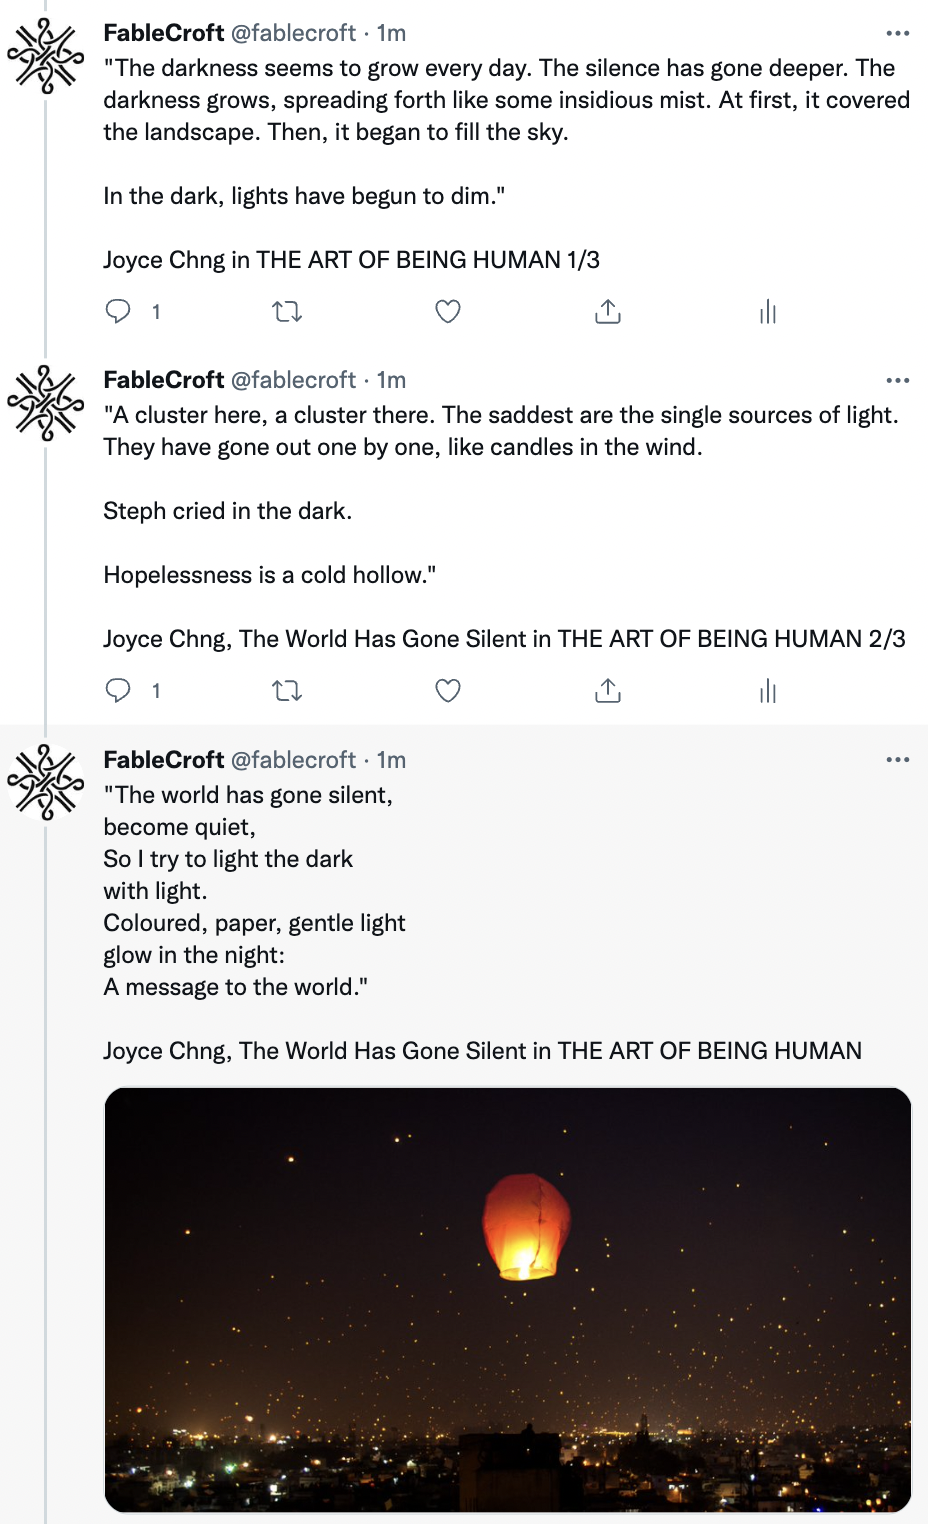This screenshot has width=928, height=1524.
Task: View analytics for the second tweet
Action: coord(768,691)
